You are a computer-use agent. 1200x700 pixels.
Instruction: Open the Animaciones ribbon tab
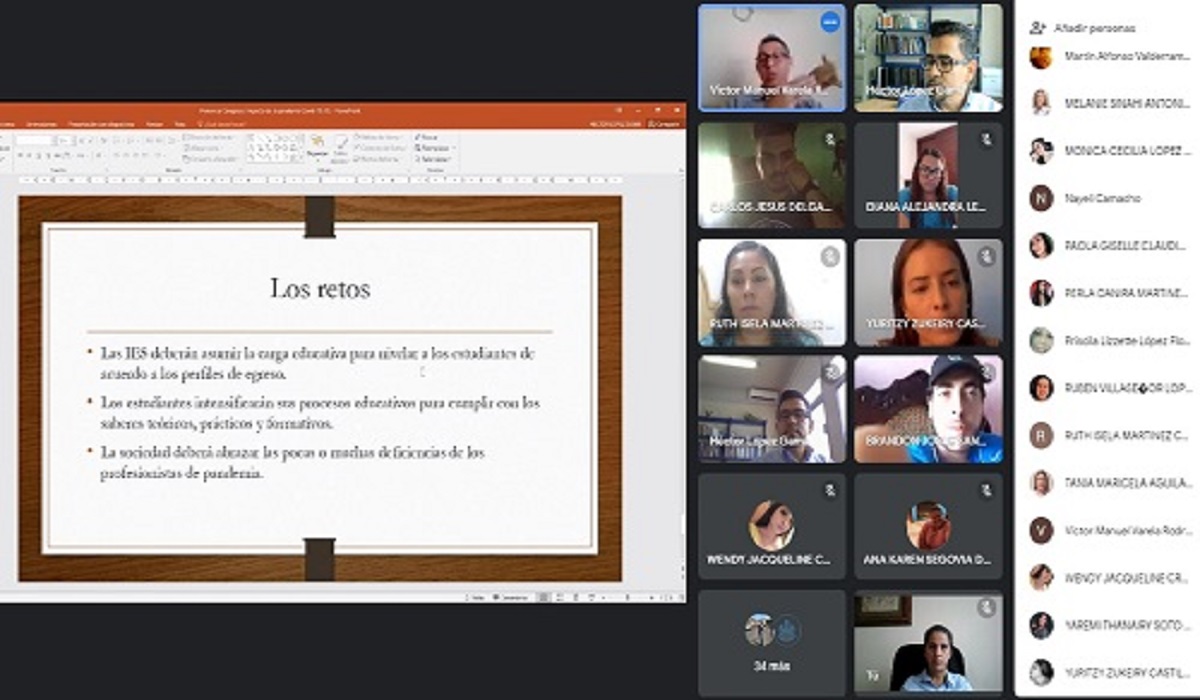click(41, 124)
